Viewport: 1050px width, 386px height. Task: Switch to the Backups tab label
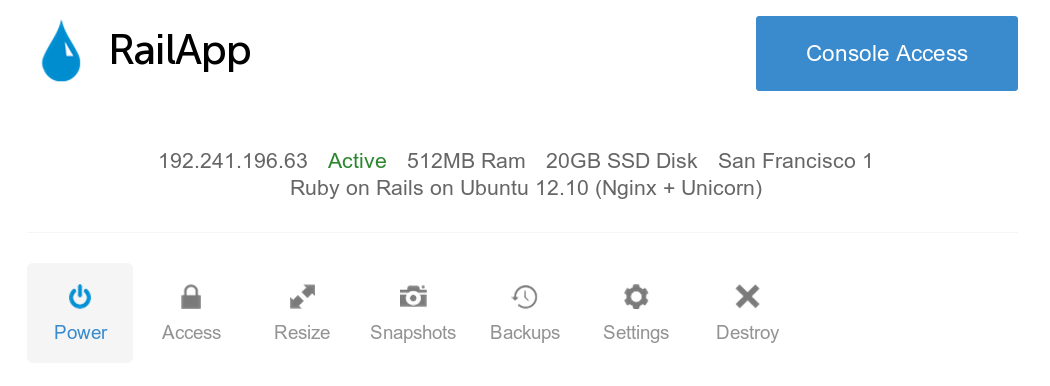point(525,333)
